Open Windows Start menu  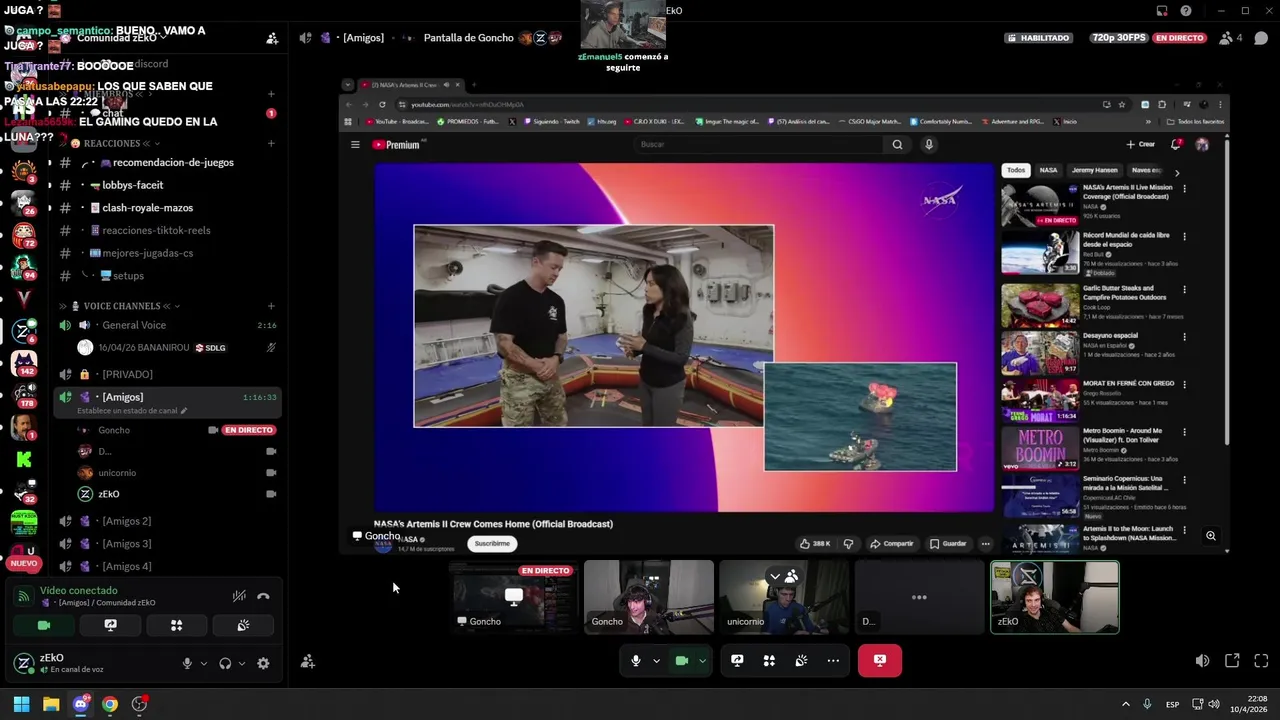[x=21, y=704]
